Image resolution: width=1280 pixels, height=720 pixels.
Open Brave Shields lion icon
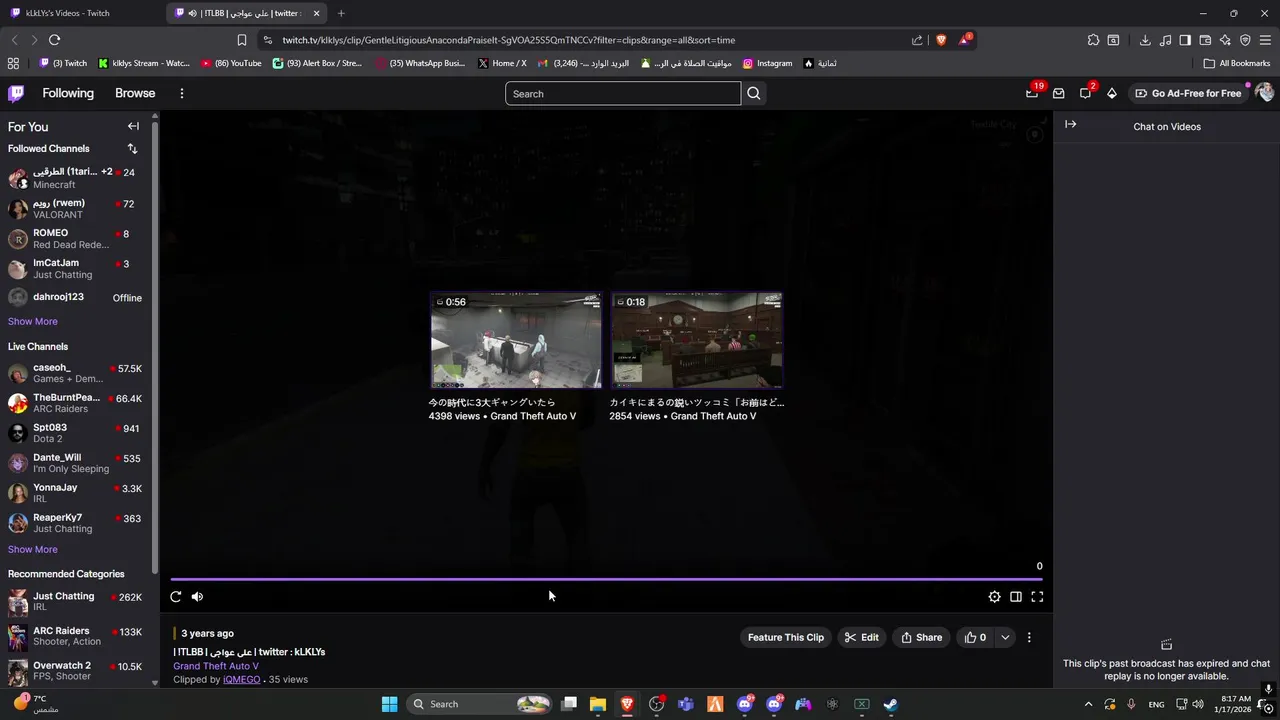pos(941,40)
